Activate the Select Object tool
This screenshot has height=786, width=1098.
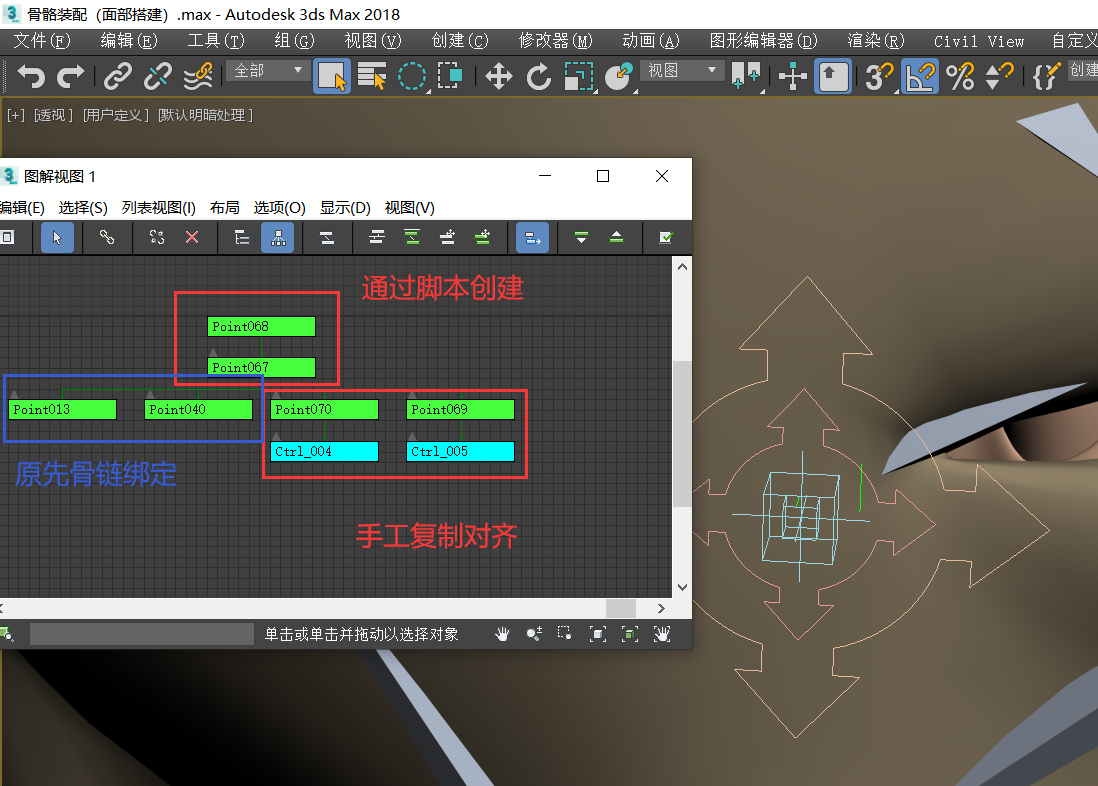point(332,76)
